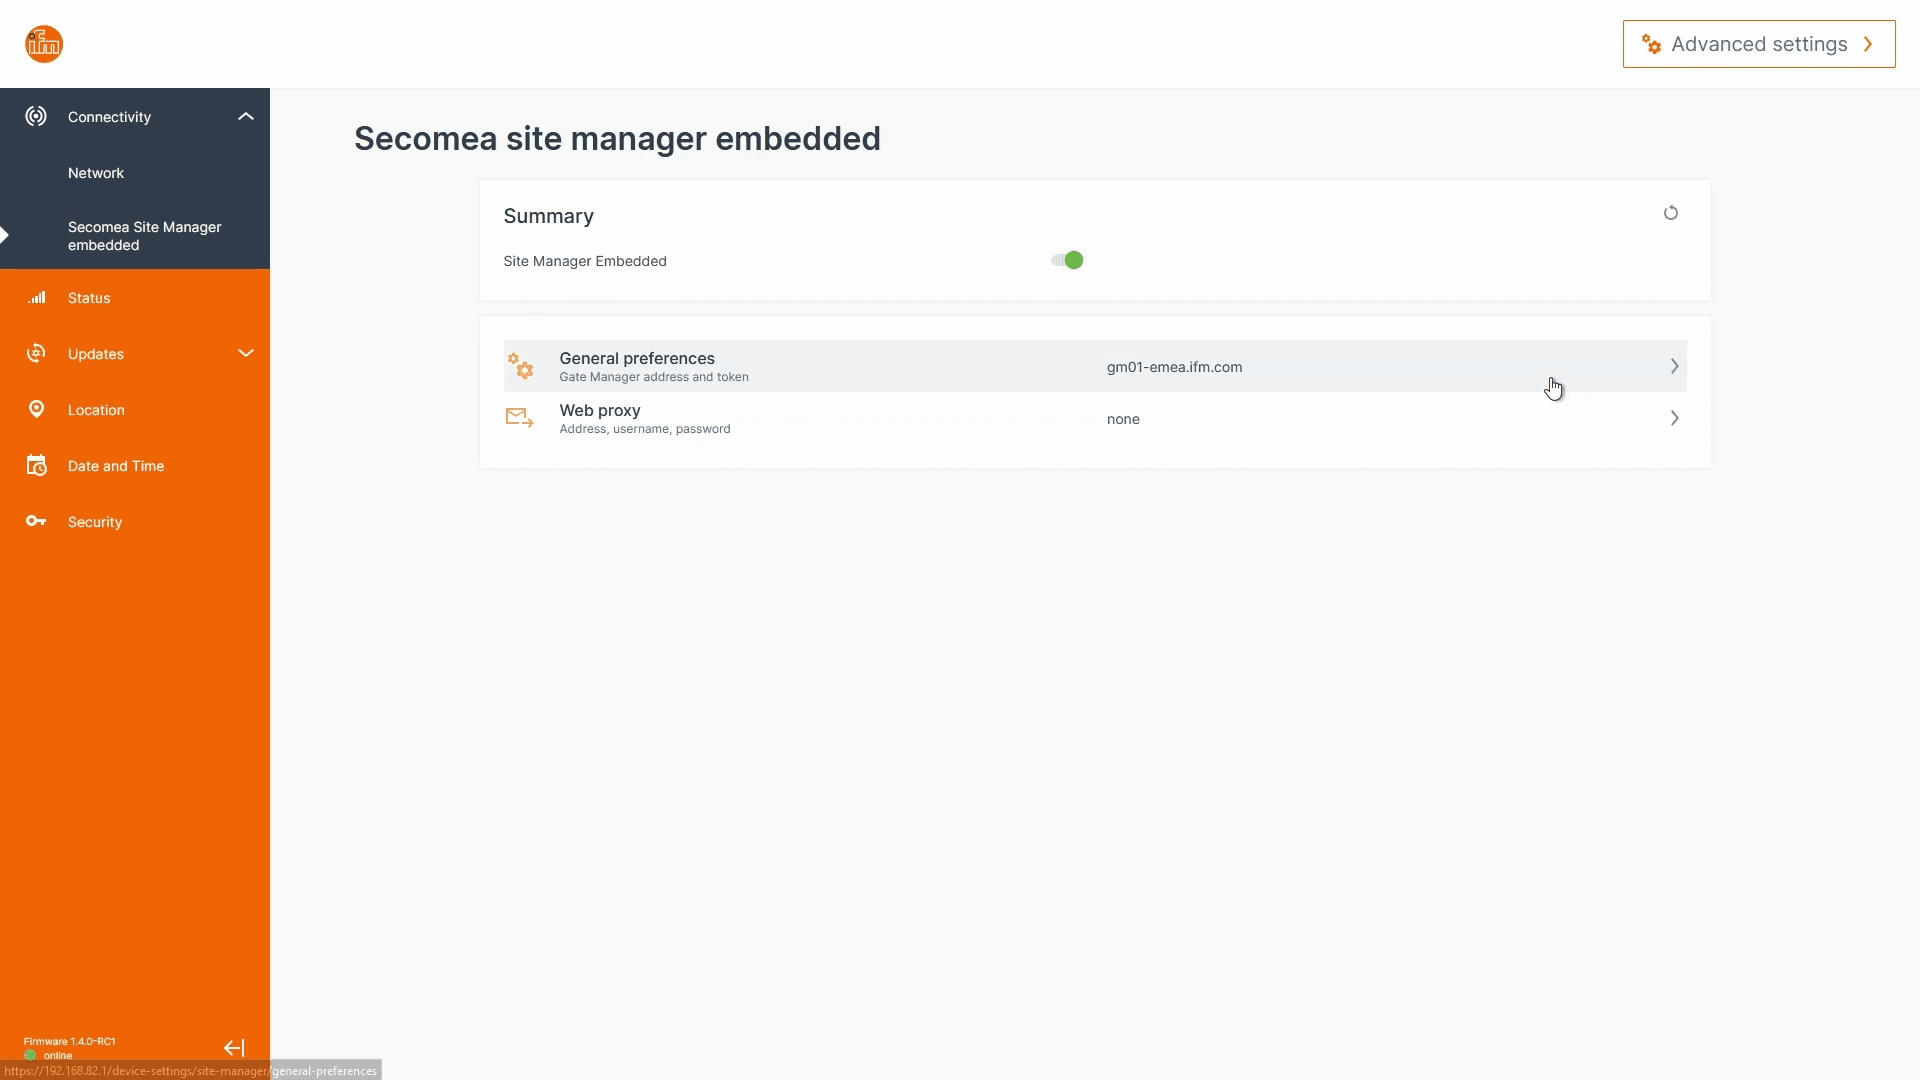The image size is (1920, 1080).
Task: Click the Updates refresh icon
Action: click(x=36, y=354)
